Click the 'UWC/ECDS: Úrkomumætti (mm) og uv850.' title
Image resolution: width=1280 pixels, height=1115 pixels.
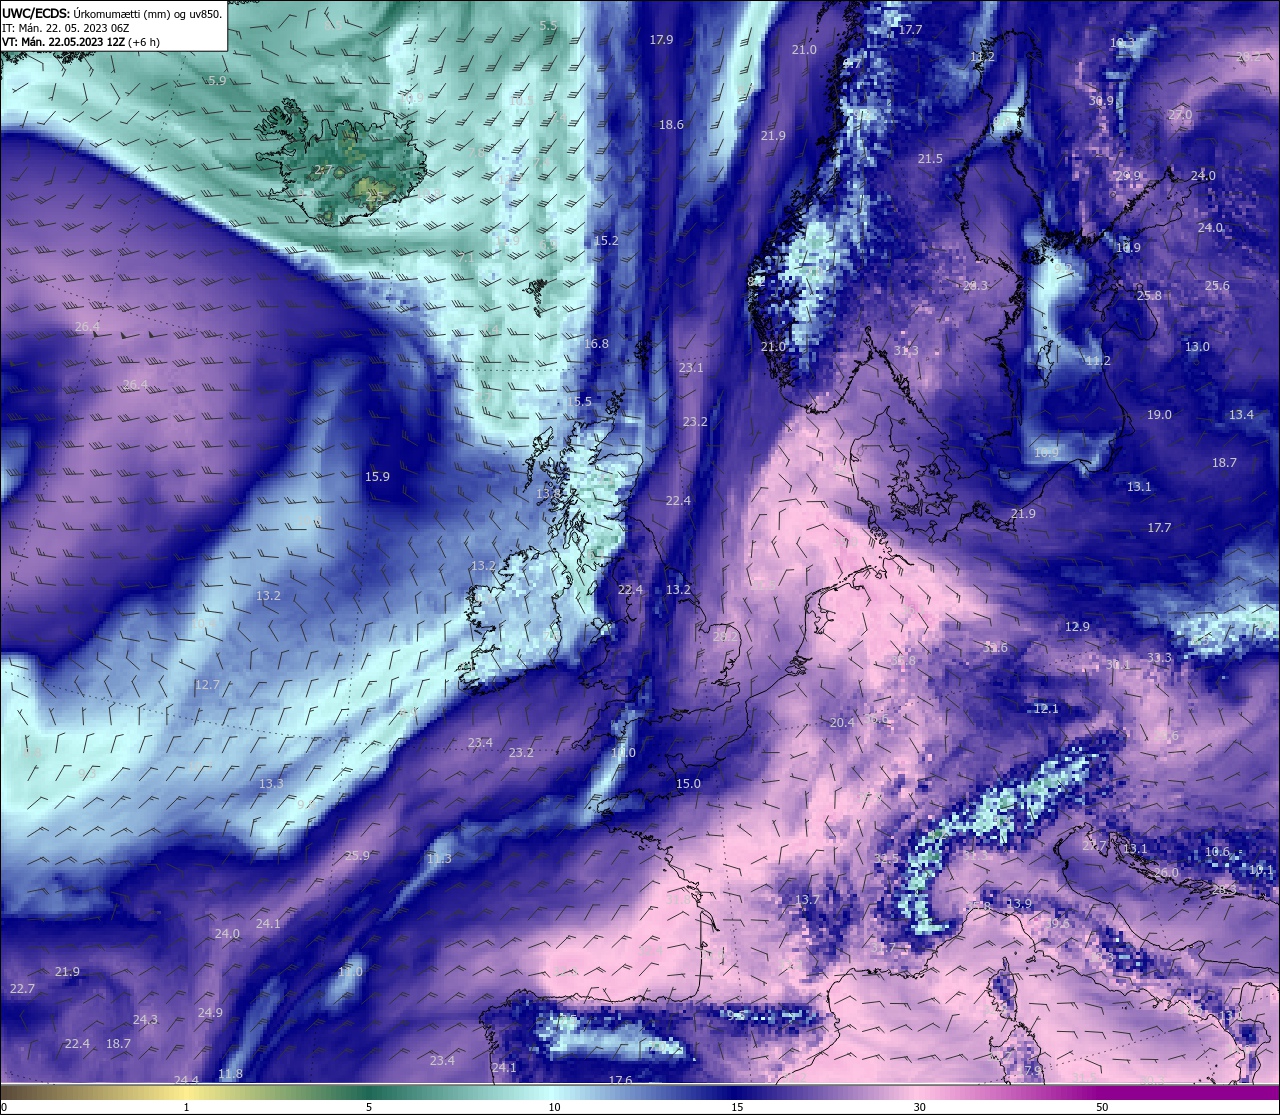112,14
